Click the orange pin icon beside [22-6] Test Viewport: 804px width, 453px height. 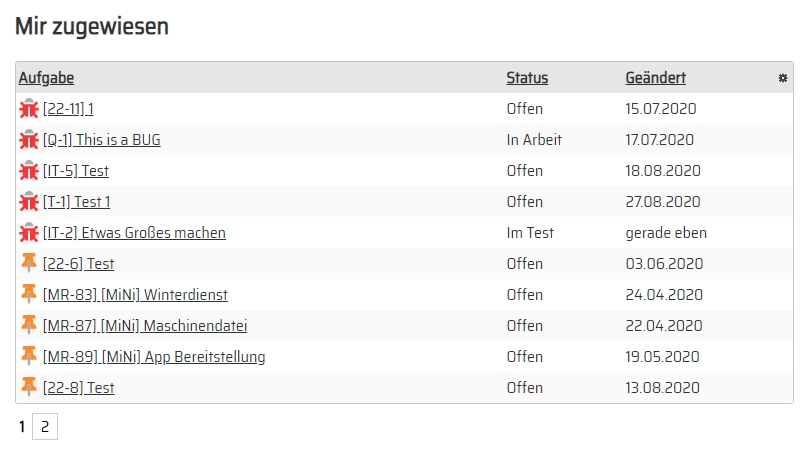point(29,263)
